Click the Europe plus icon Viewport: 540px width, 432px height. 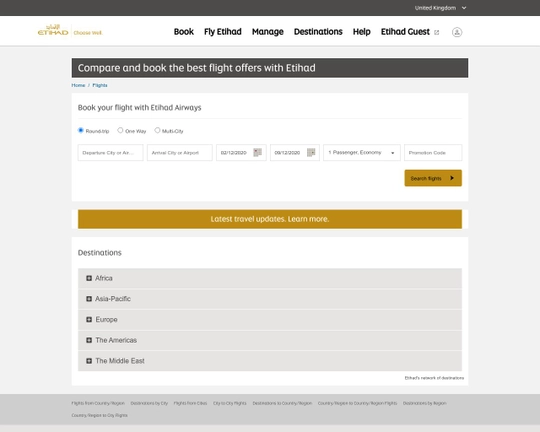click(x=89, y=319)
